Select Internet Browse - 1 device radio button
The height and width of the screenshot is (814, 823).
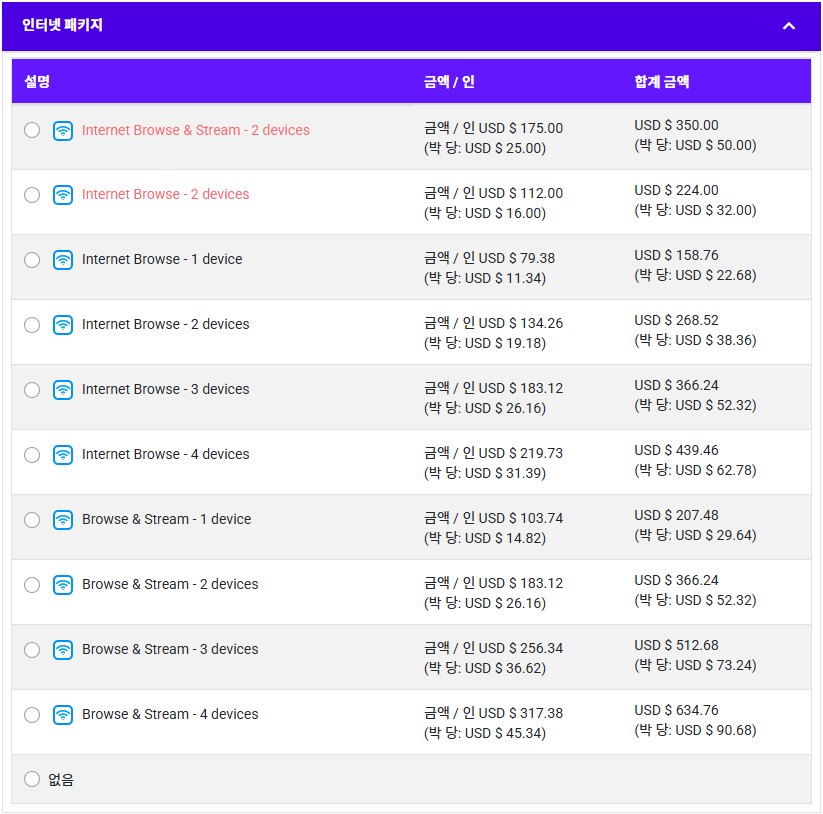[x=32, y=260]
